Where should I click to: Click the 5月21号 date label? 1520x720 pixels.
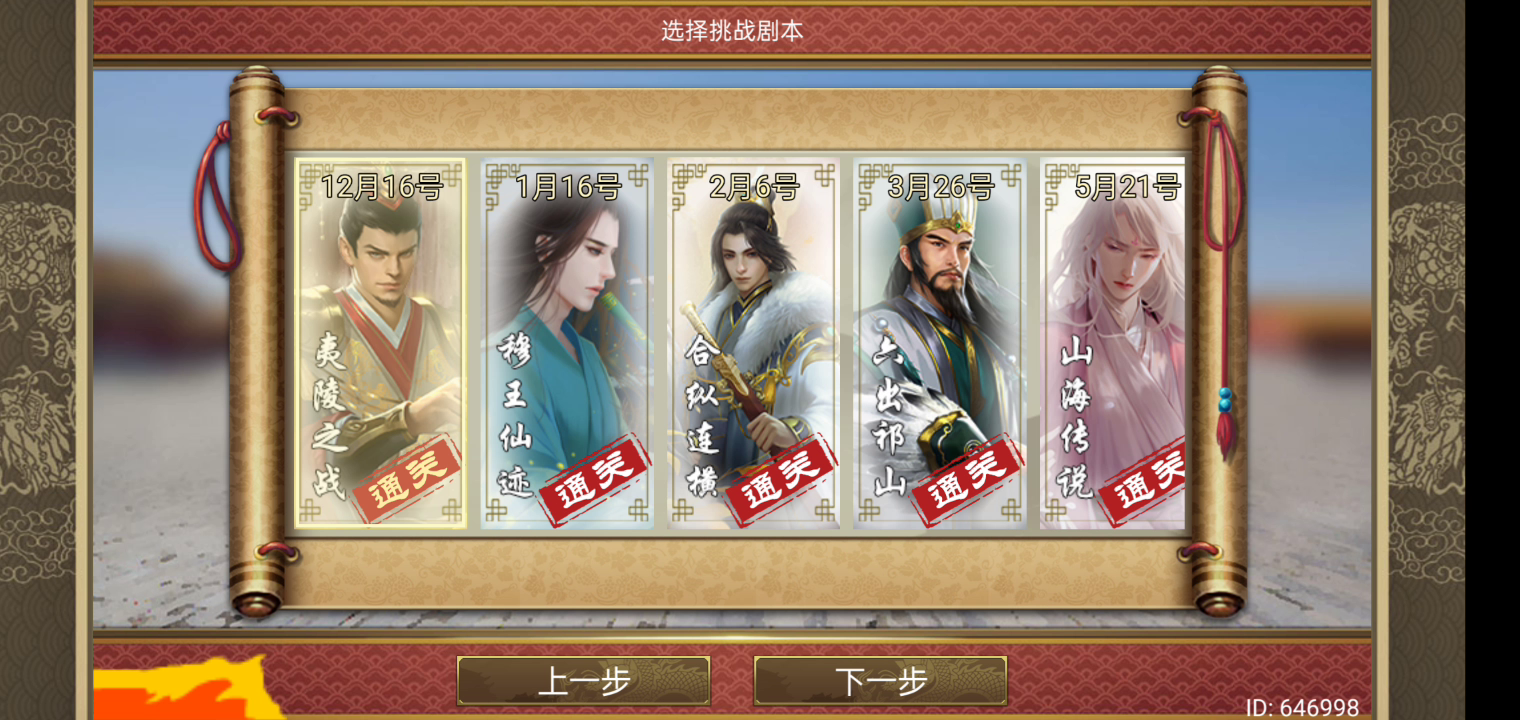(1127, 186)
